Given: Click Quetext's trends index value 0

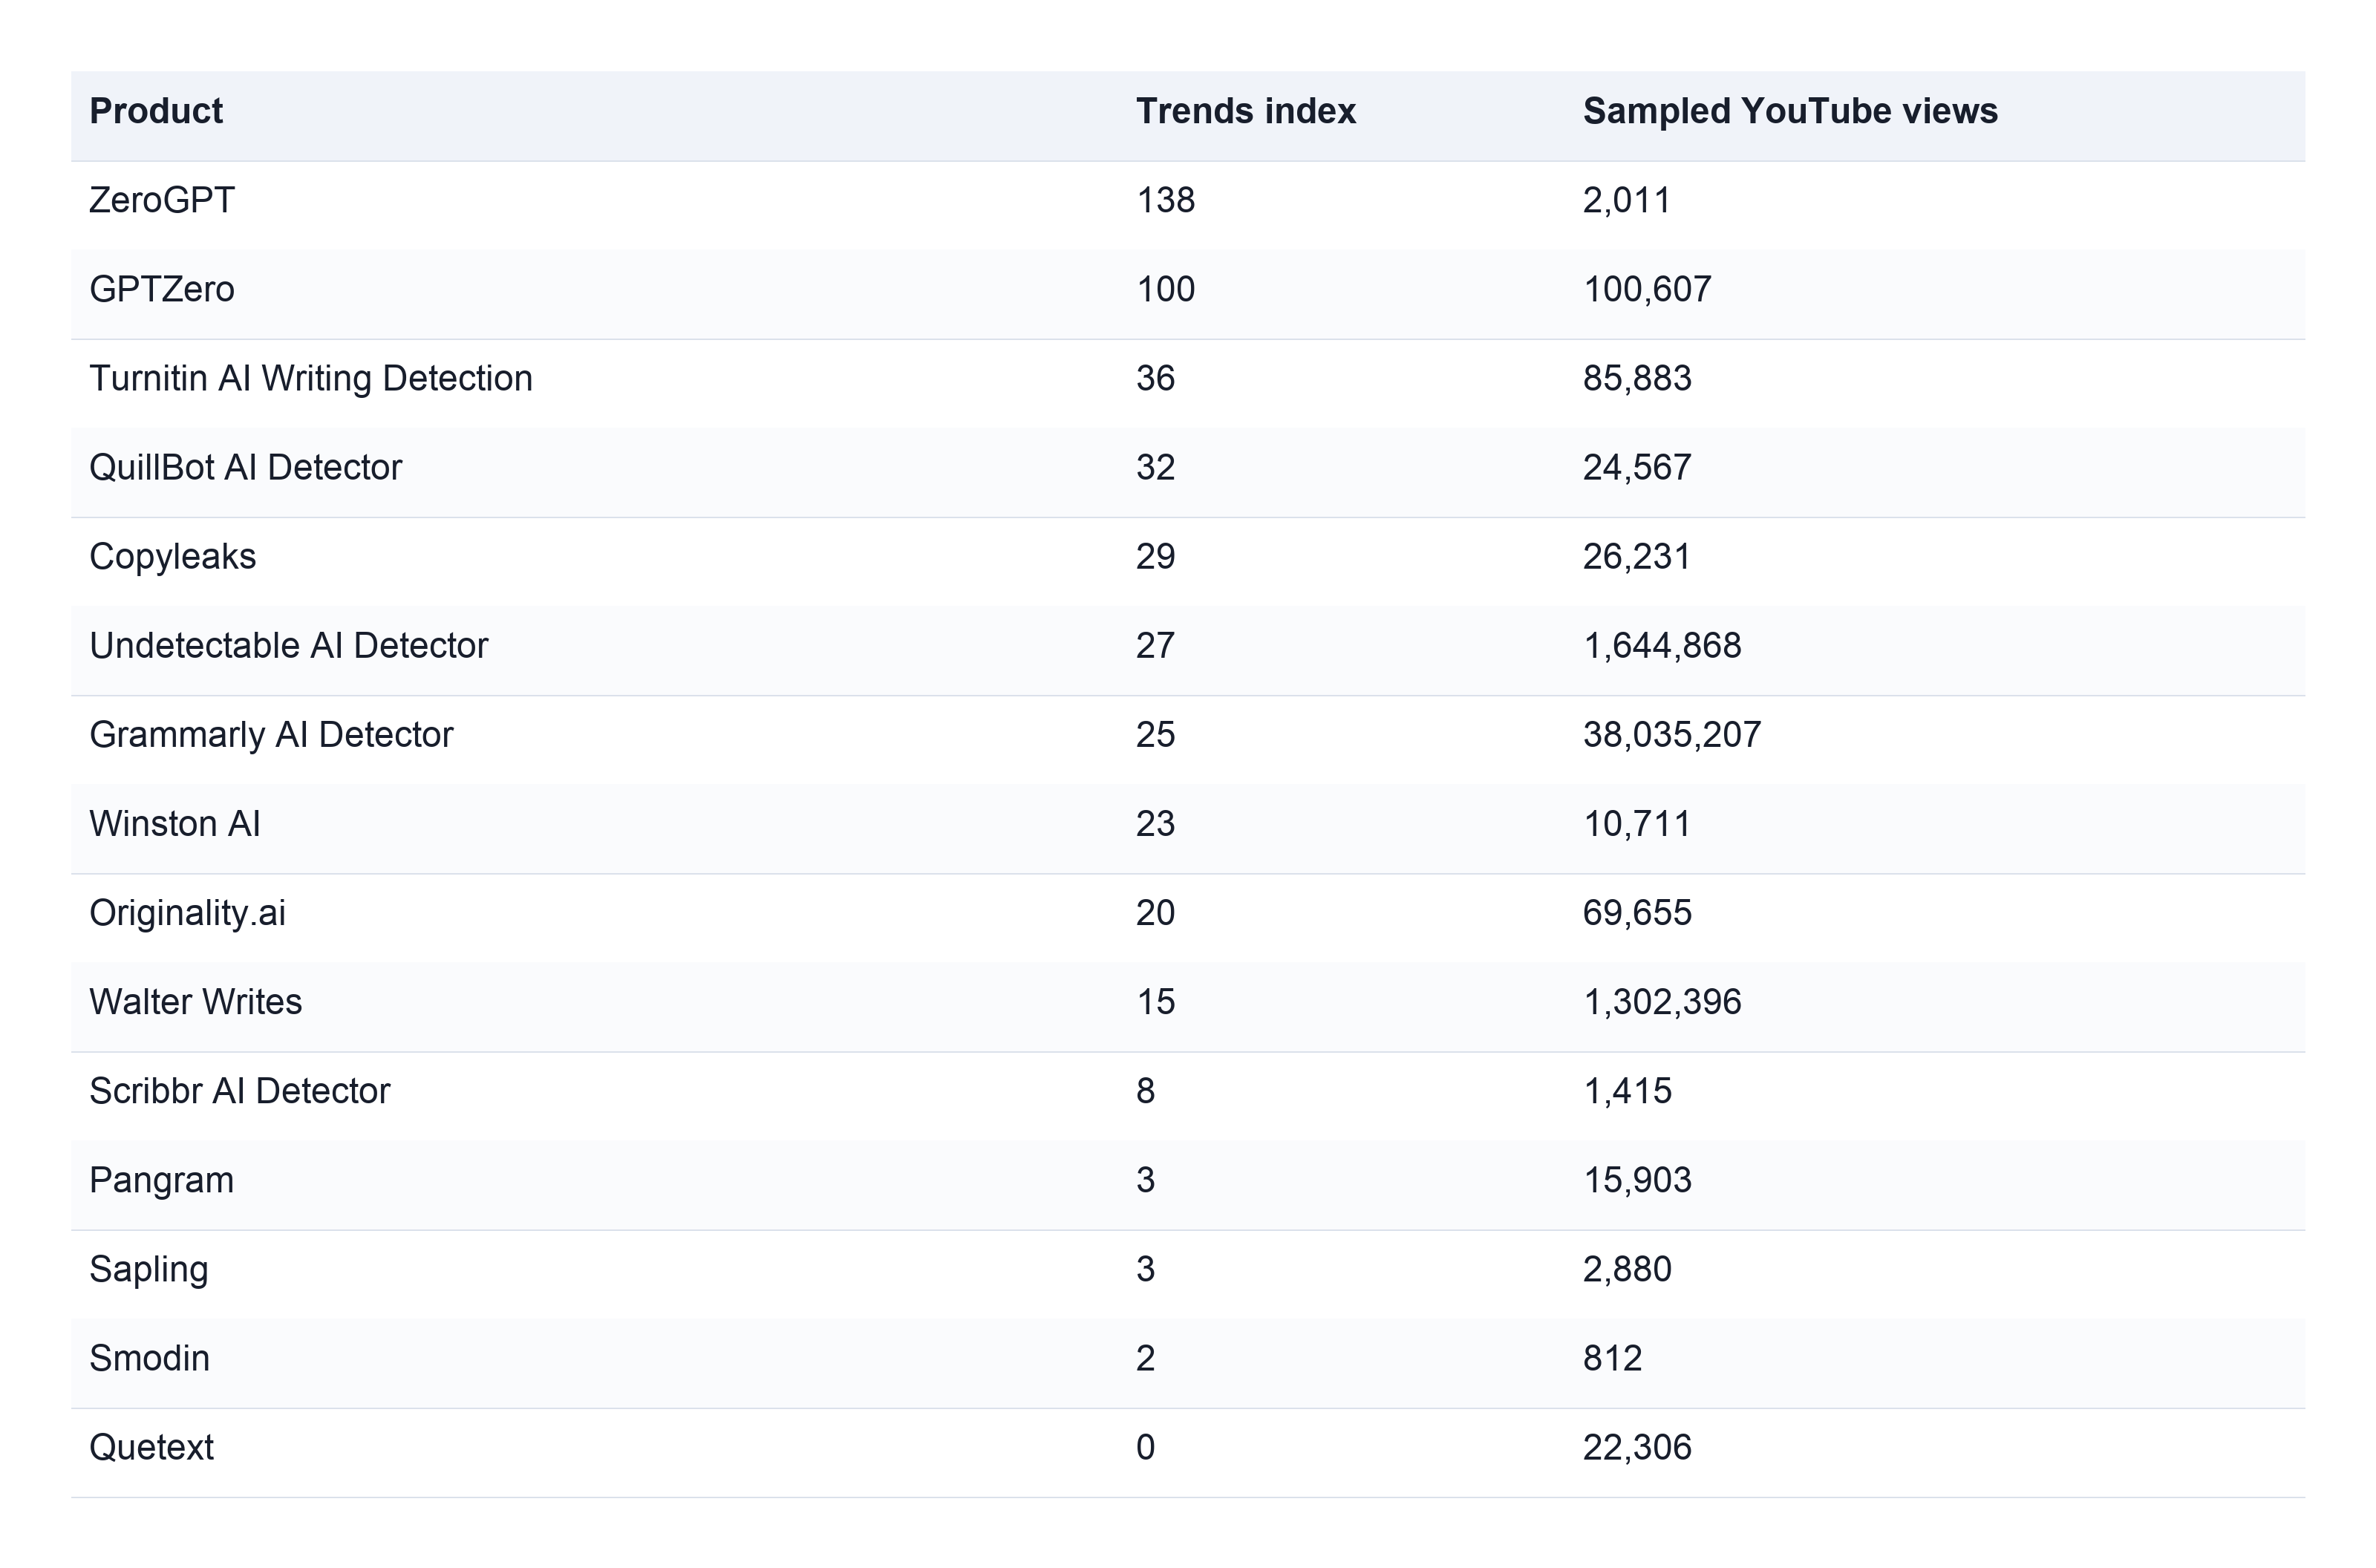Looking at the screenshot, I should click(1145, 1447).
